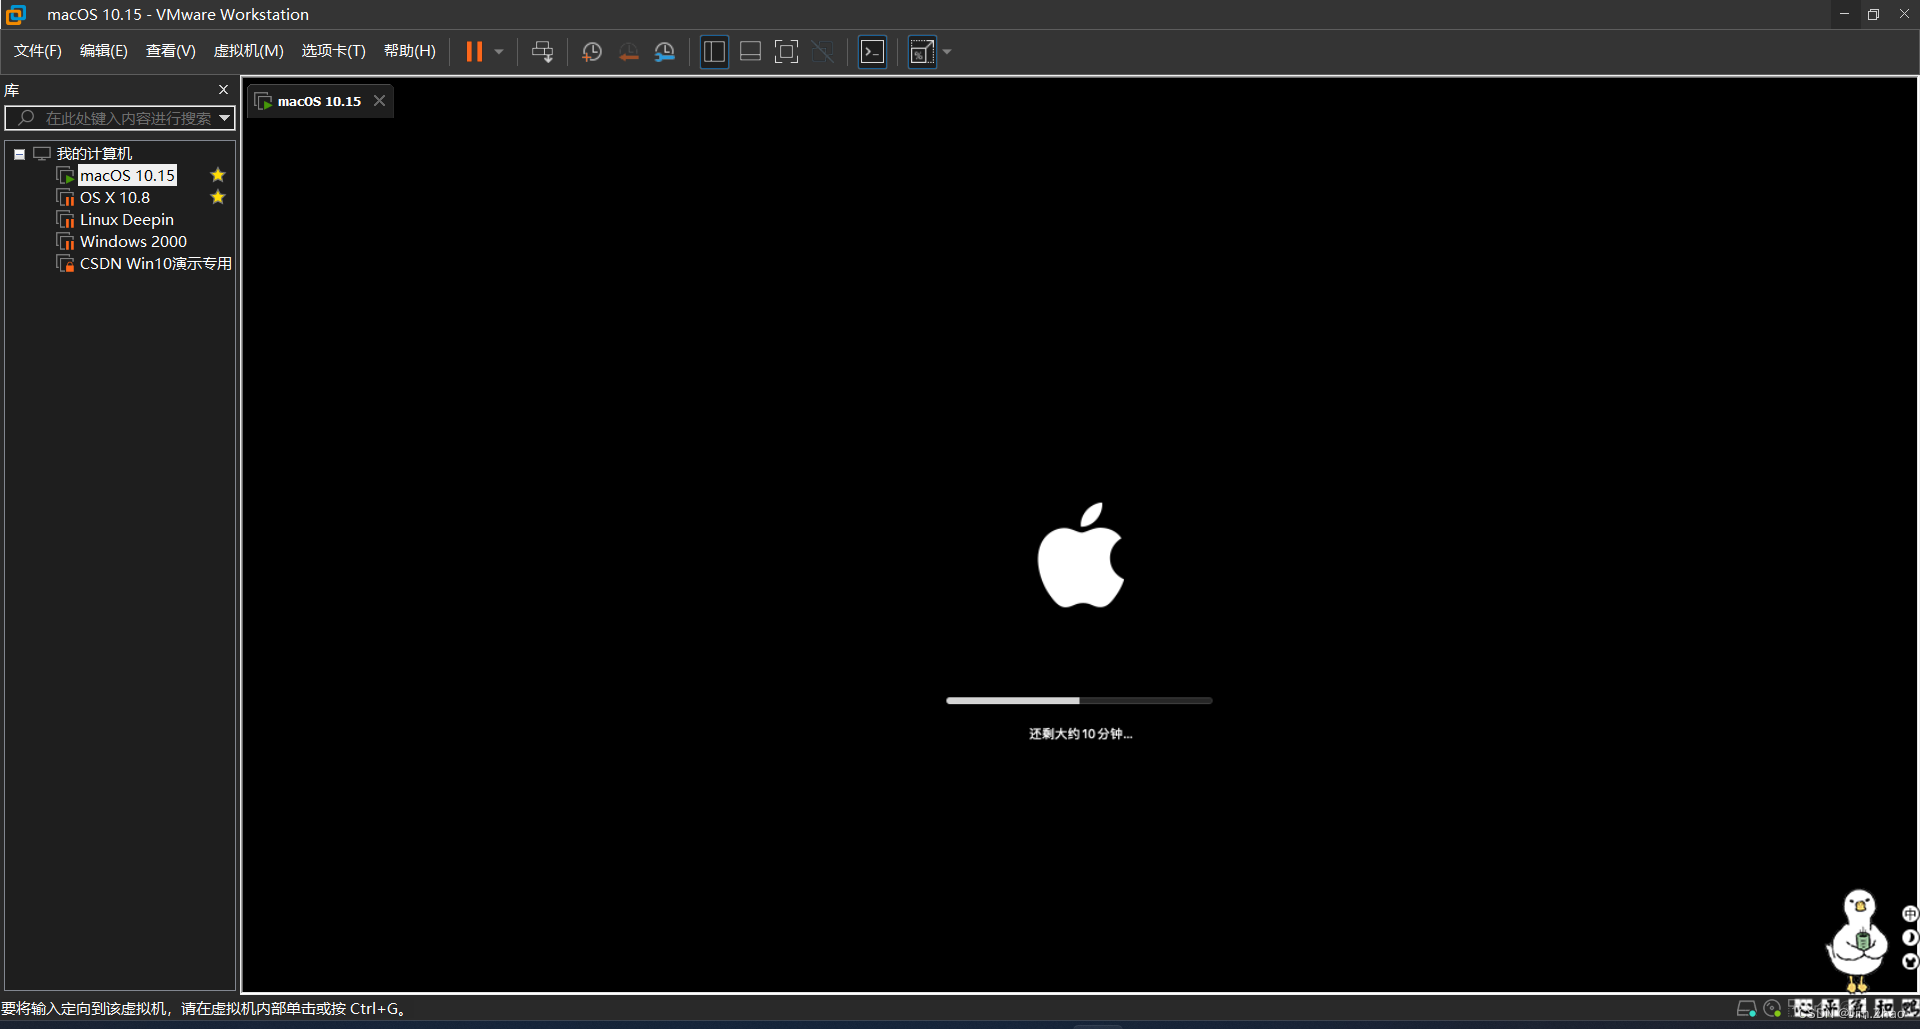Image resolution: width=1920 pixels, height=1029 pixels.
Task: Take a snapshot of this VM
Action: click(592, 52)
